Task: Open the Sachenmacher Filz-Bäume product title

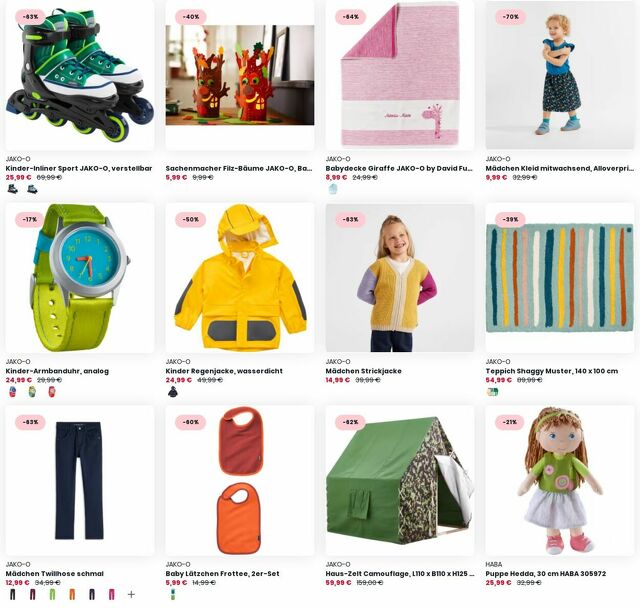Action: pos(239,168)
